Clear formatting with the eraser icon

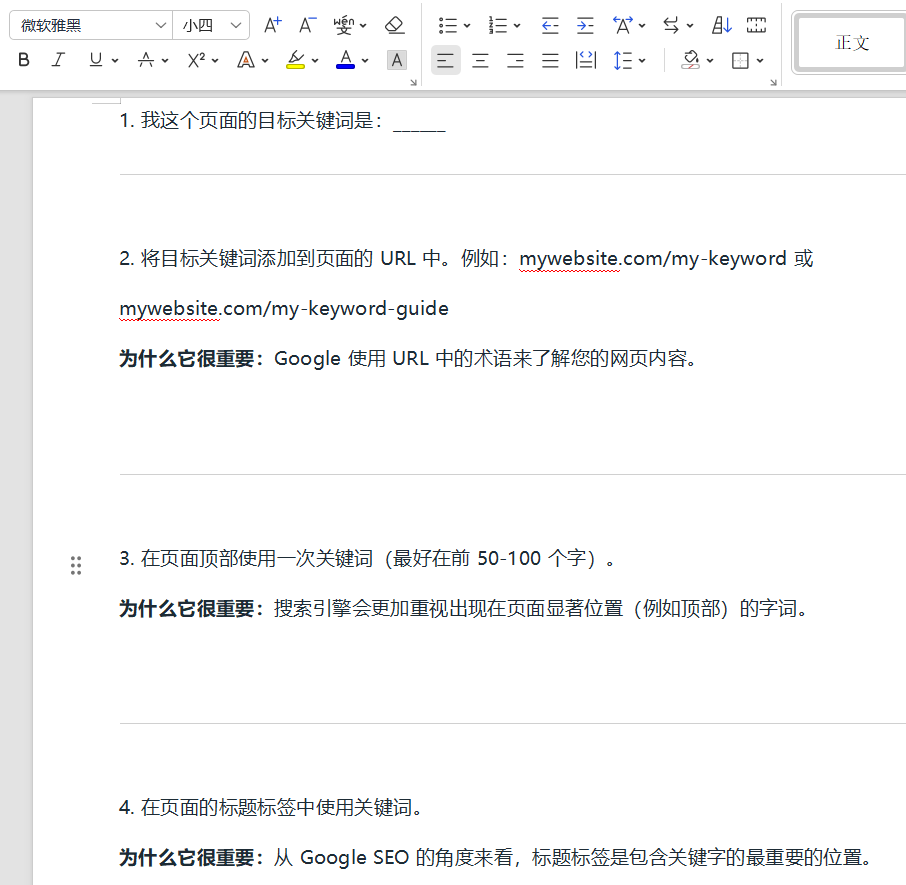coord(395,25)
